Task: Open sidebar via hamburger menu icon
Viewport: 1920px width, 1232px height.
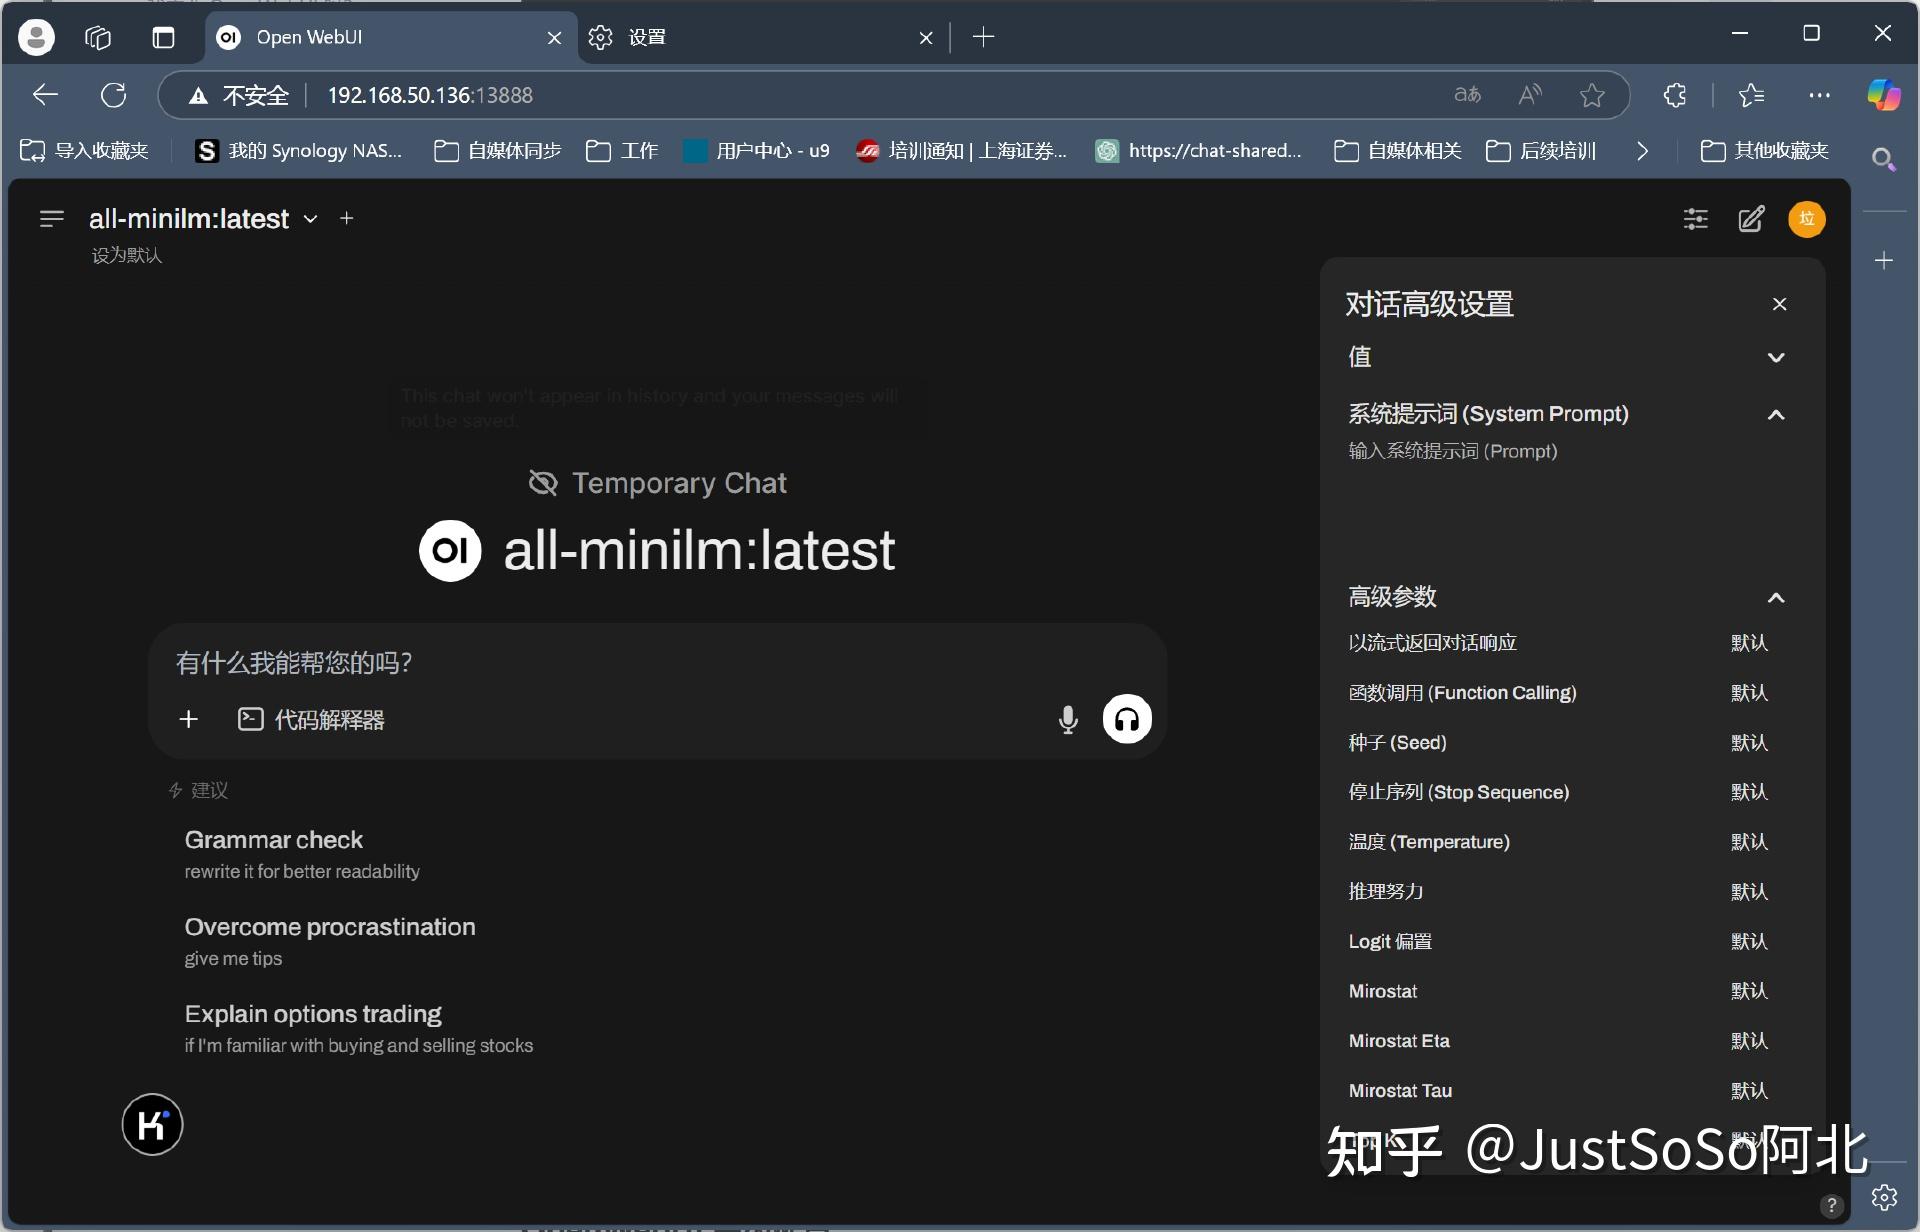Action: click(x=50, y=218)
